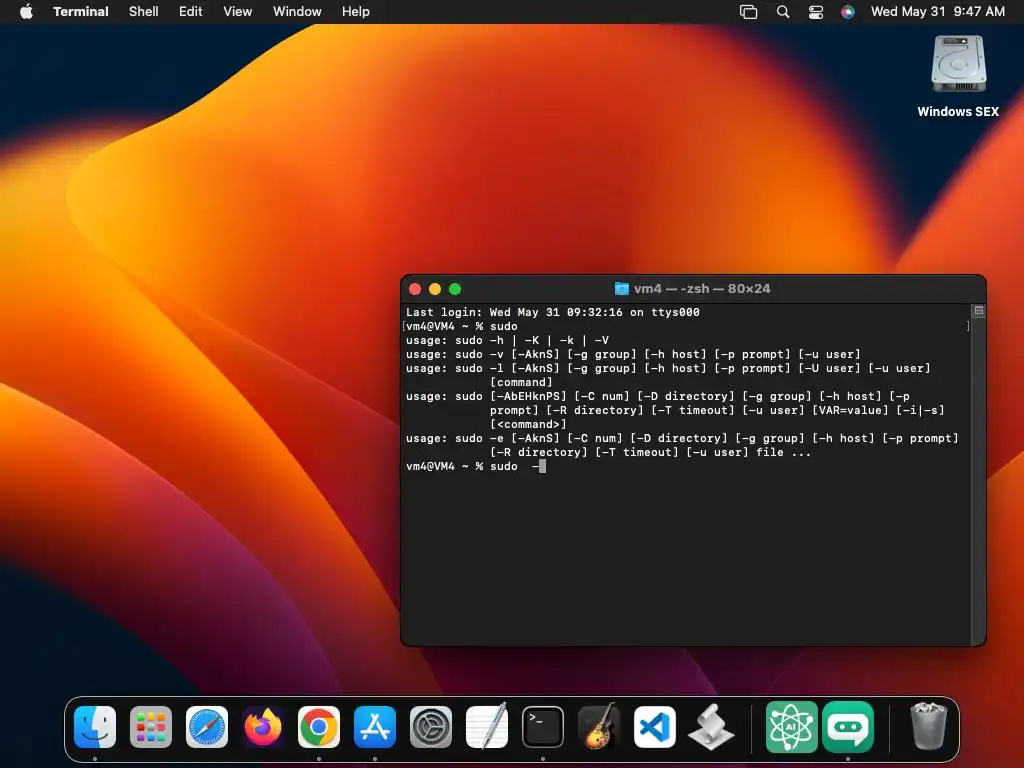Open the Trash in the Dock
This screenshot has height=768, width=1024.
coord(928,726)
